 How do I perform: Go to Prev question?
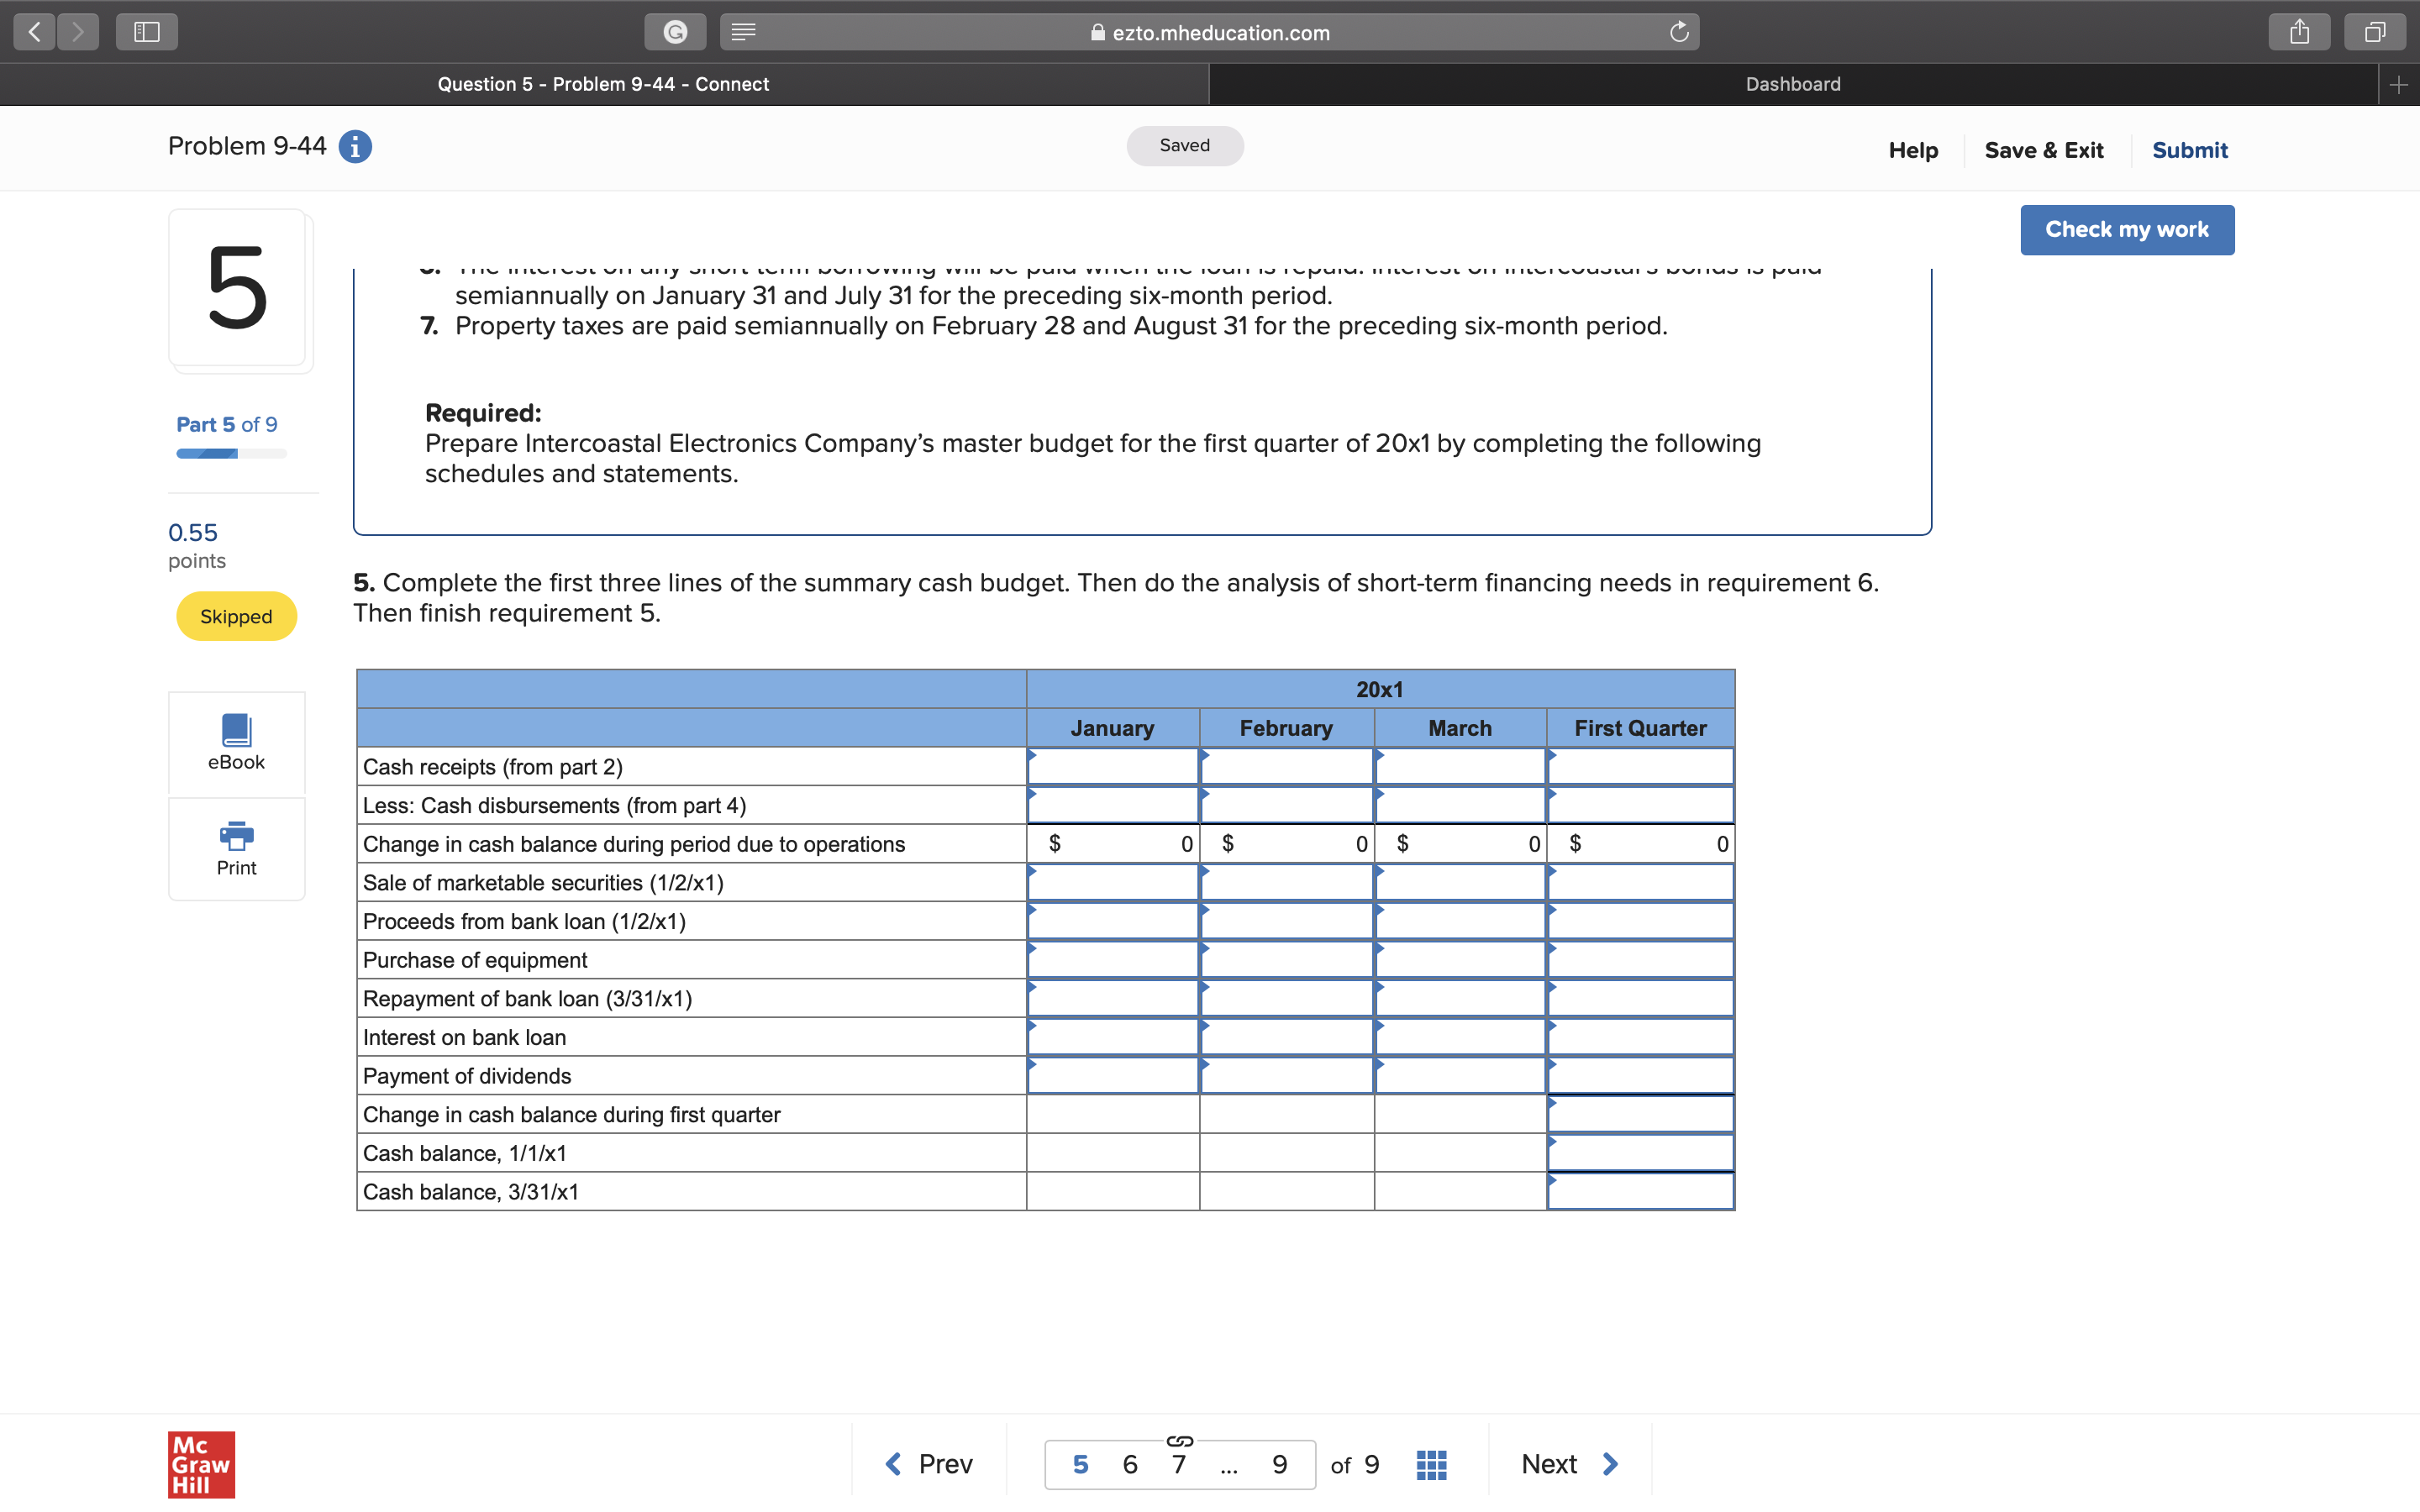(929, 1464)
